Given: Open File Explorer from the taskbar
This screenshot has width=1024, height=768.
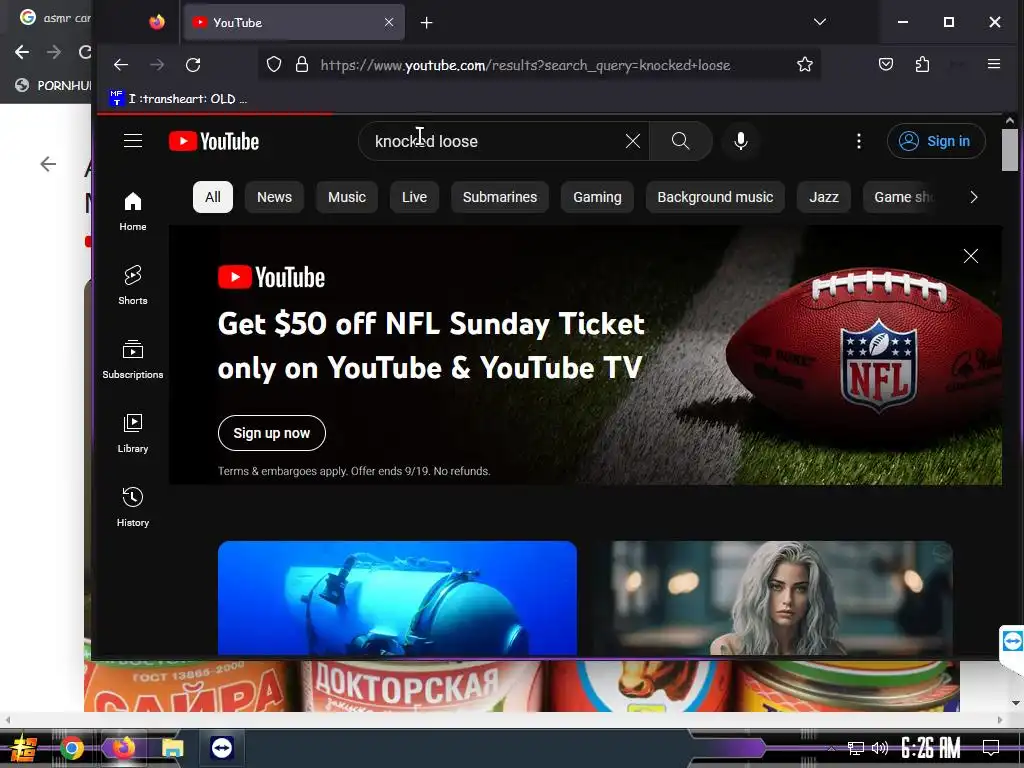Looking at the screenshot, I should [172, 748].
